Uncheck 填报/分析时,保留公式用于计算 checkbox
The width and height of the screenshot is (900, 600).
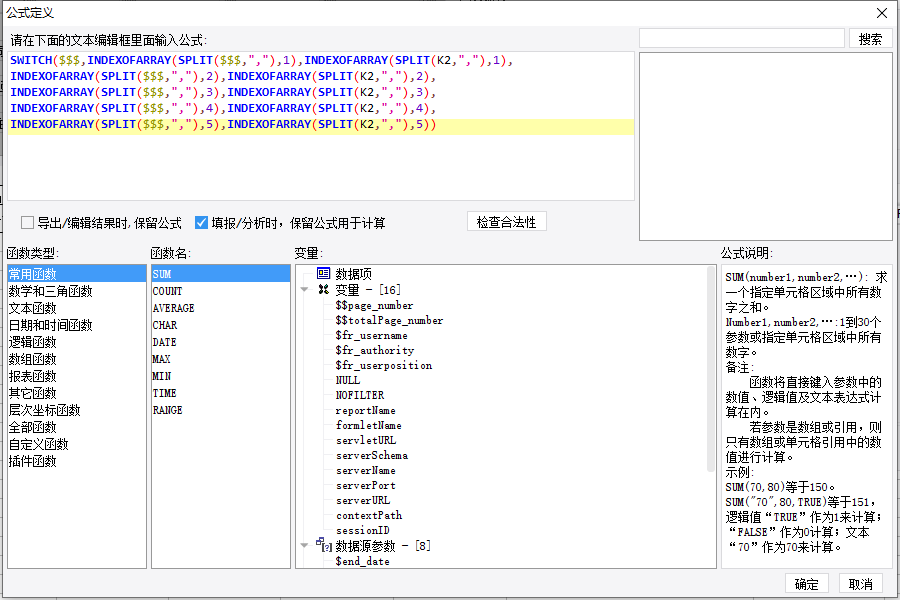click(x=201, y=223)
